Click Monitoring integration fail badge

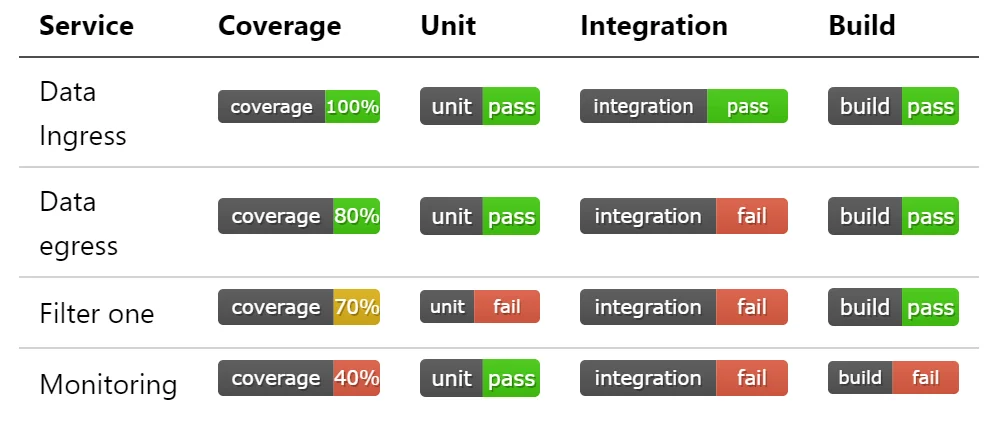point(684,378)
